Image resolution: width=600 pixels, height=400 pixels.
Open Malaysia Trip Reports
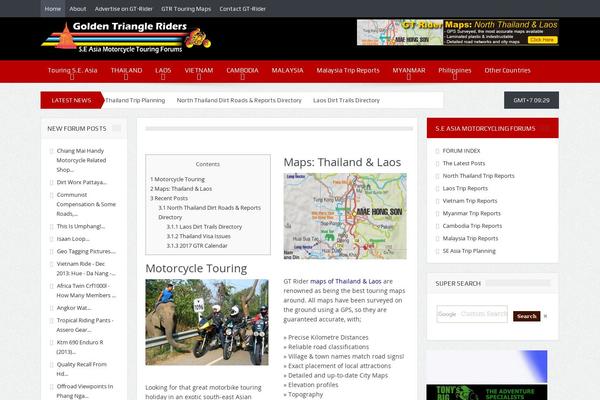[348, 70]
